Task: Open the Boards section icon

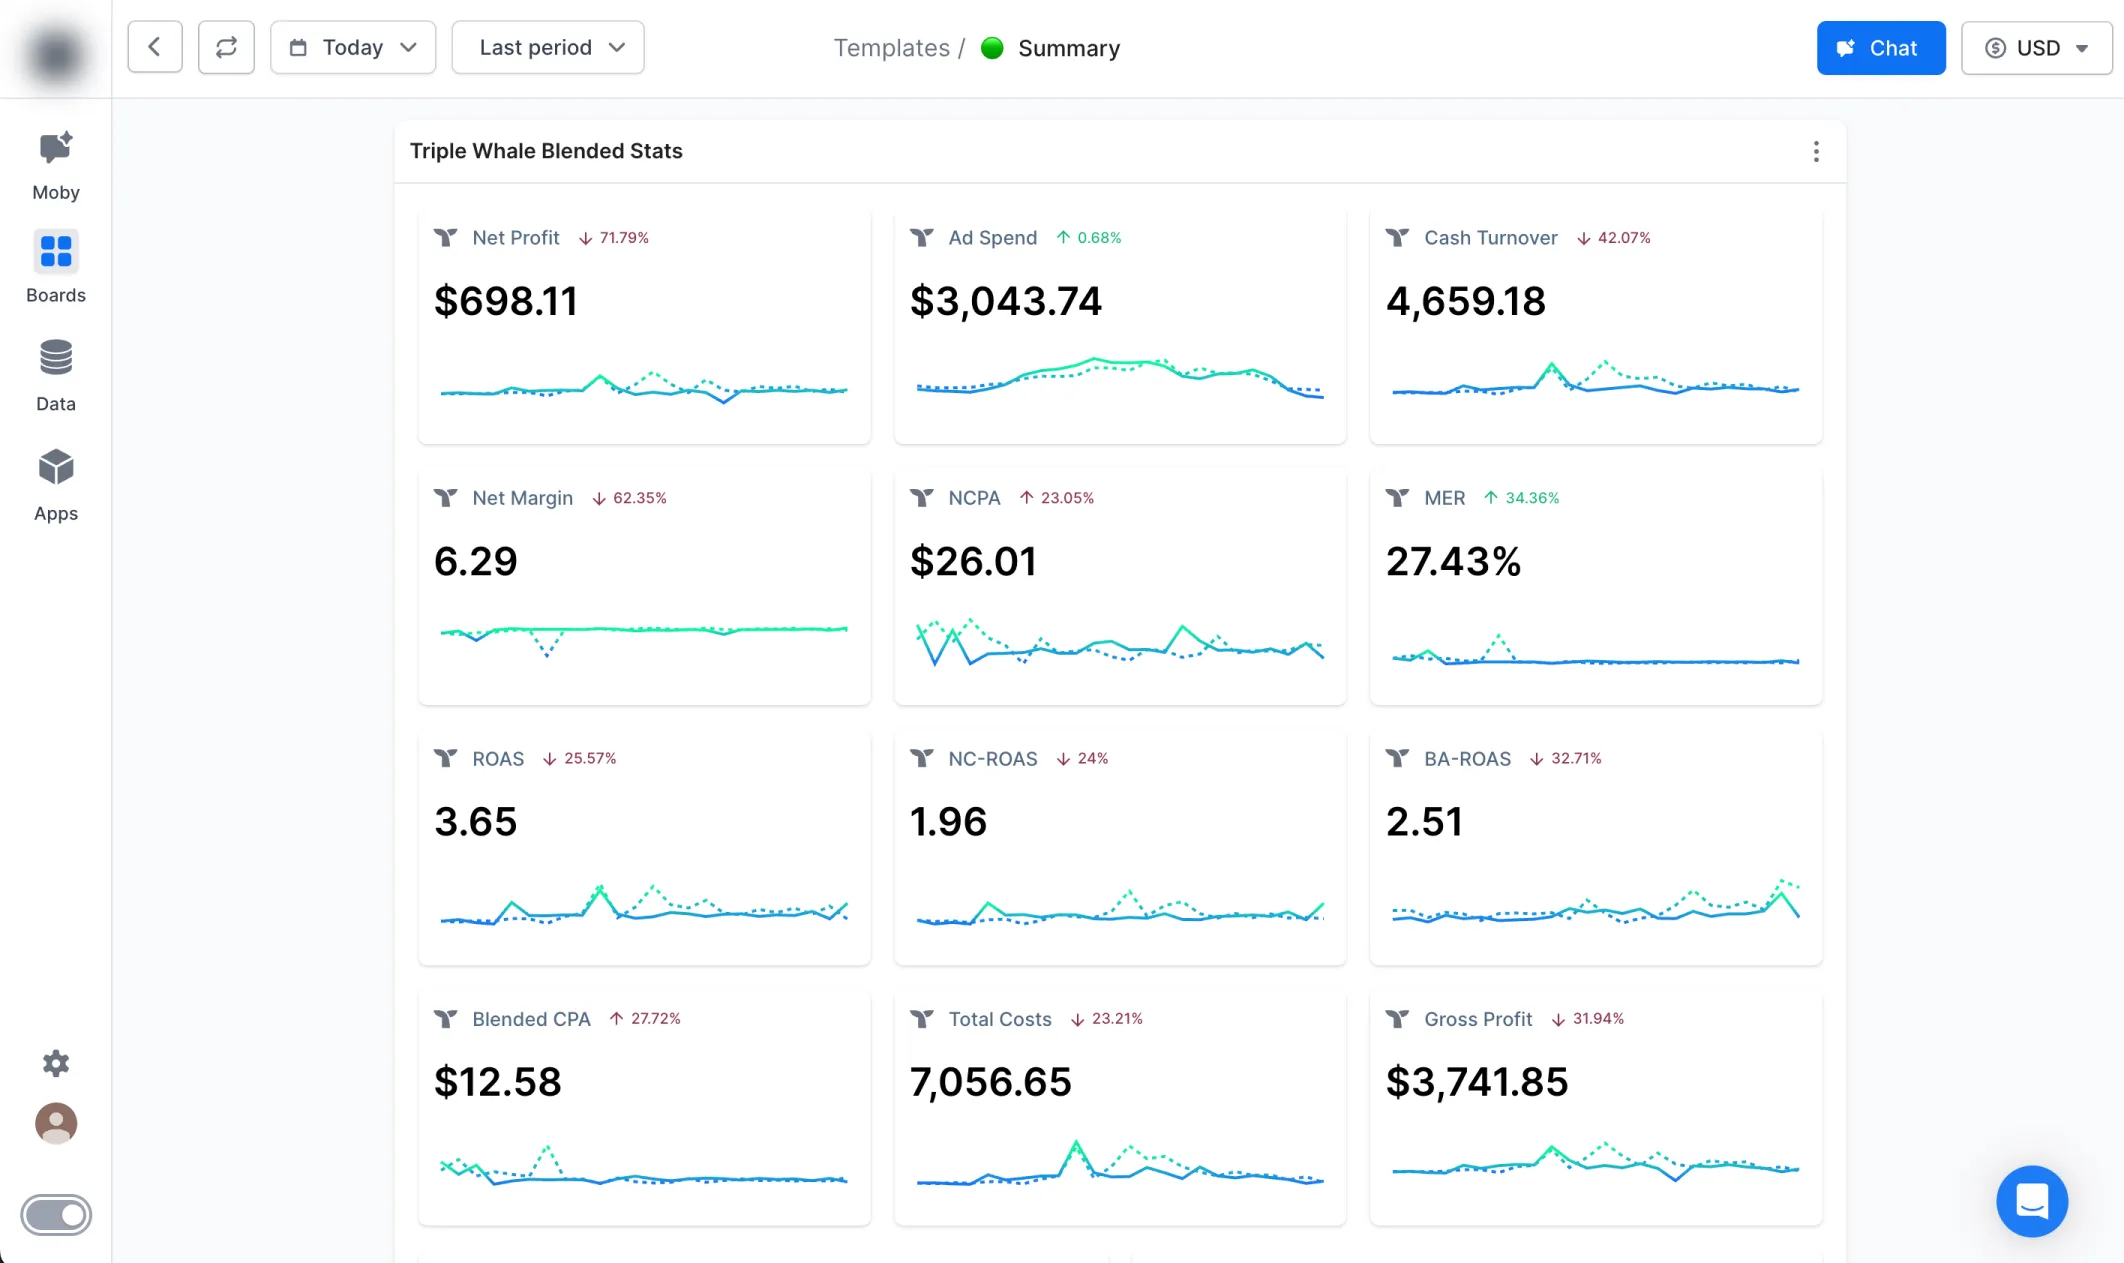Action: point(56,252)
